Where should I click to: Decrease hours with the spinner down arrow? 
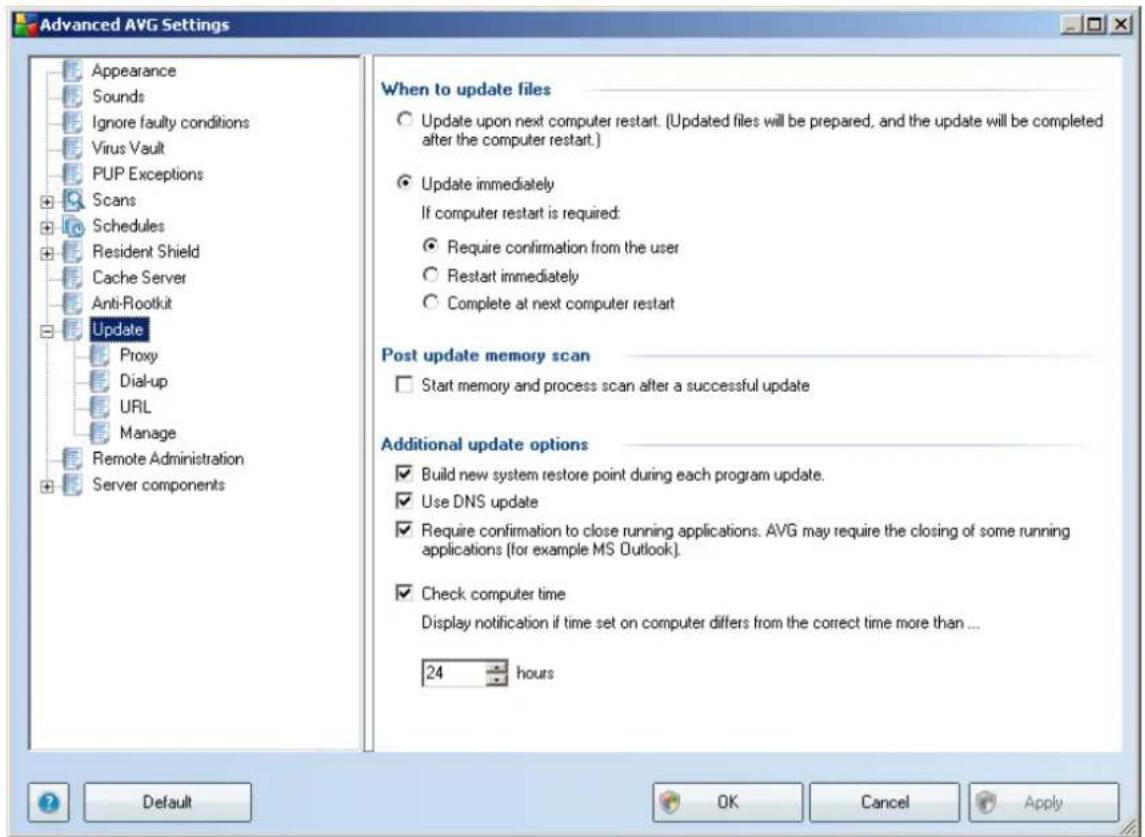(x=497, y=679)
